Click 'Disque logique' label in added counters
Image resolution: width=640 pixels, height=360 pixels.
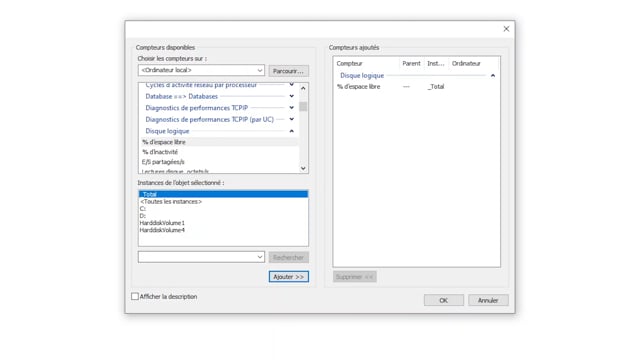362,76
